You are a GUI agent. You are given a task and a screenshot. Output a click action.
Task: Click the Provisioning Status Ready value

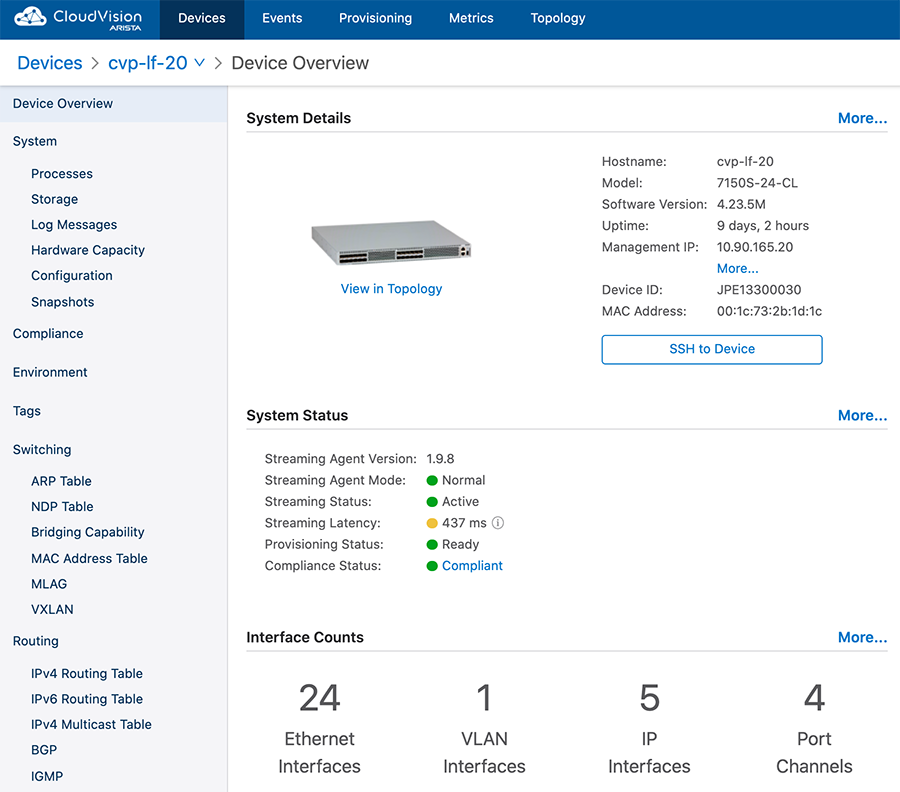coord(460,545)
